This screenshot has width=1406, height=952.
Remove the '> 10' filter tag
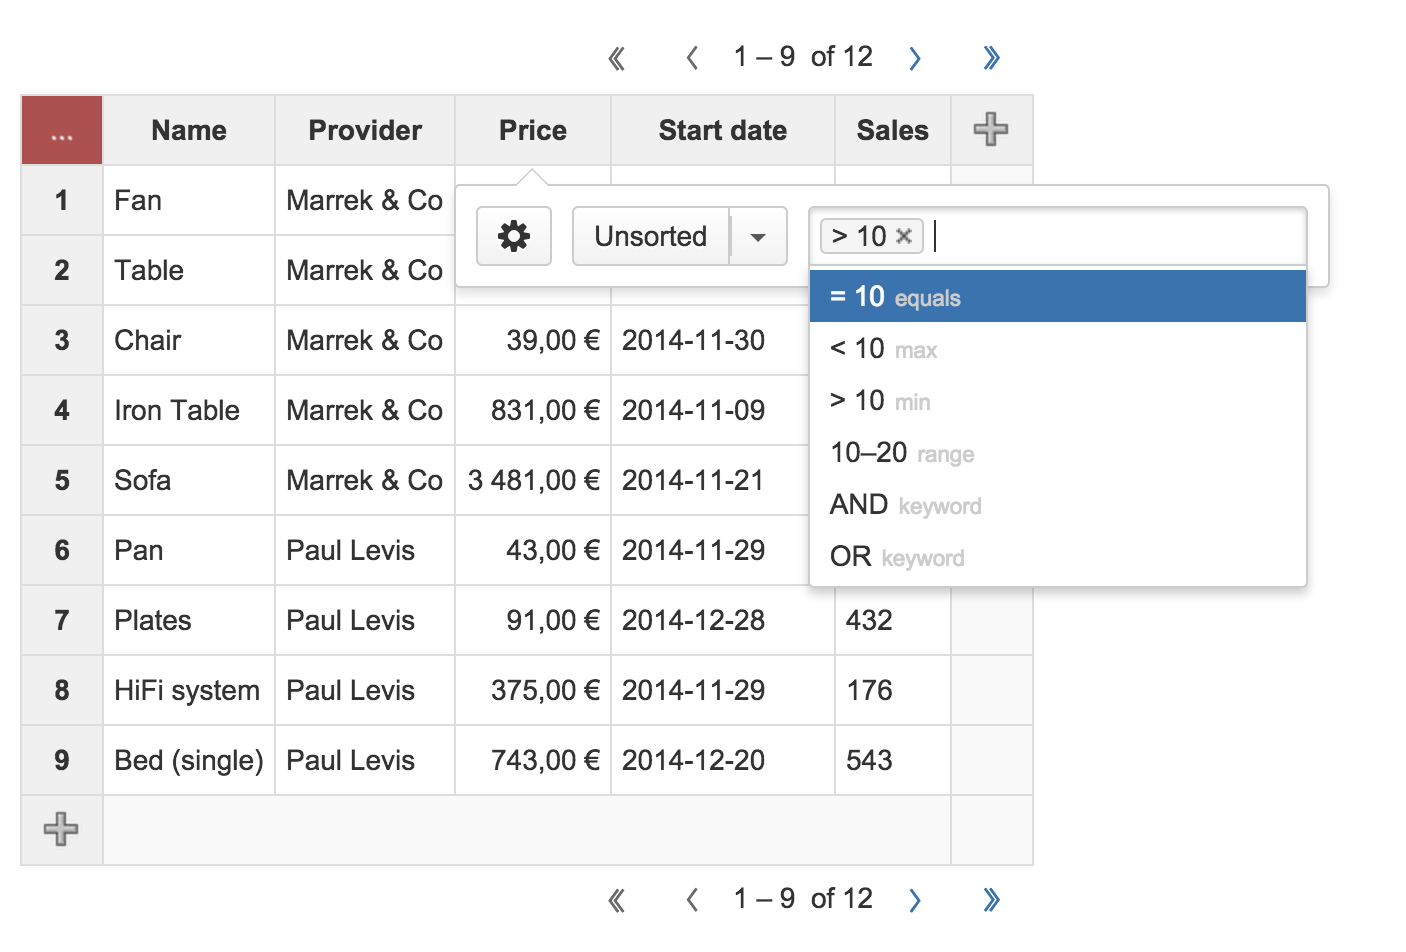(x=904, y=236)
